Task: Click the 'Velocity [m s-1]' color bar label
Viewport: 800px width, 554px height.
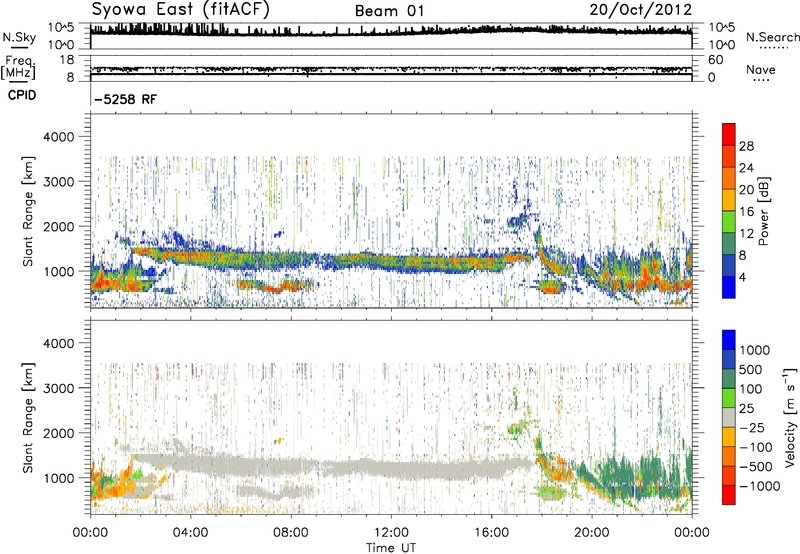Action: [791, 417]
